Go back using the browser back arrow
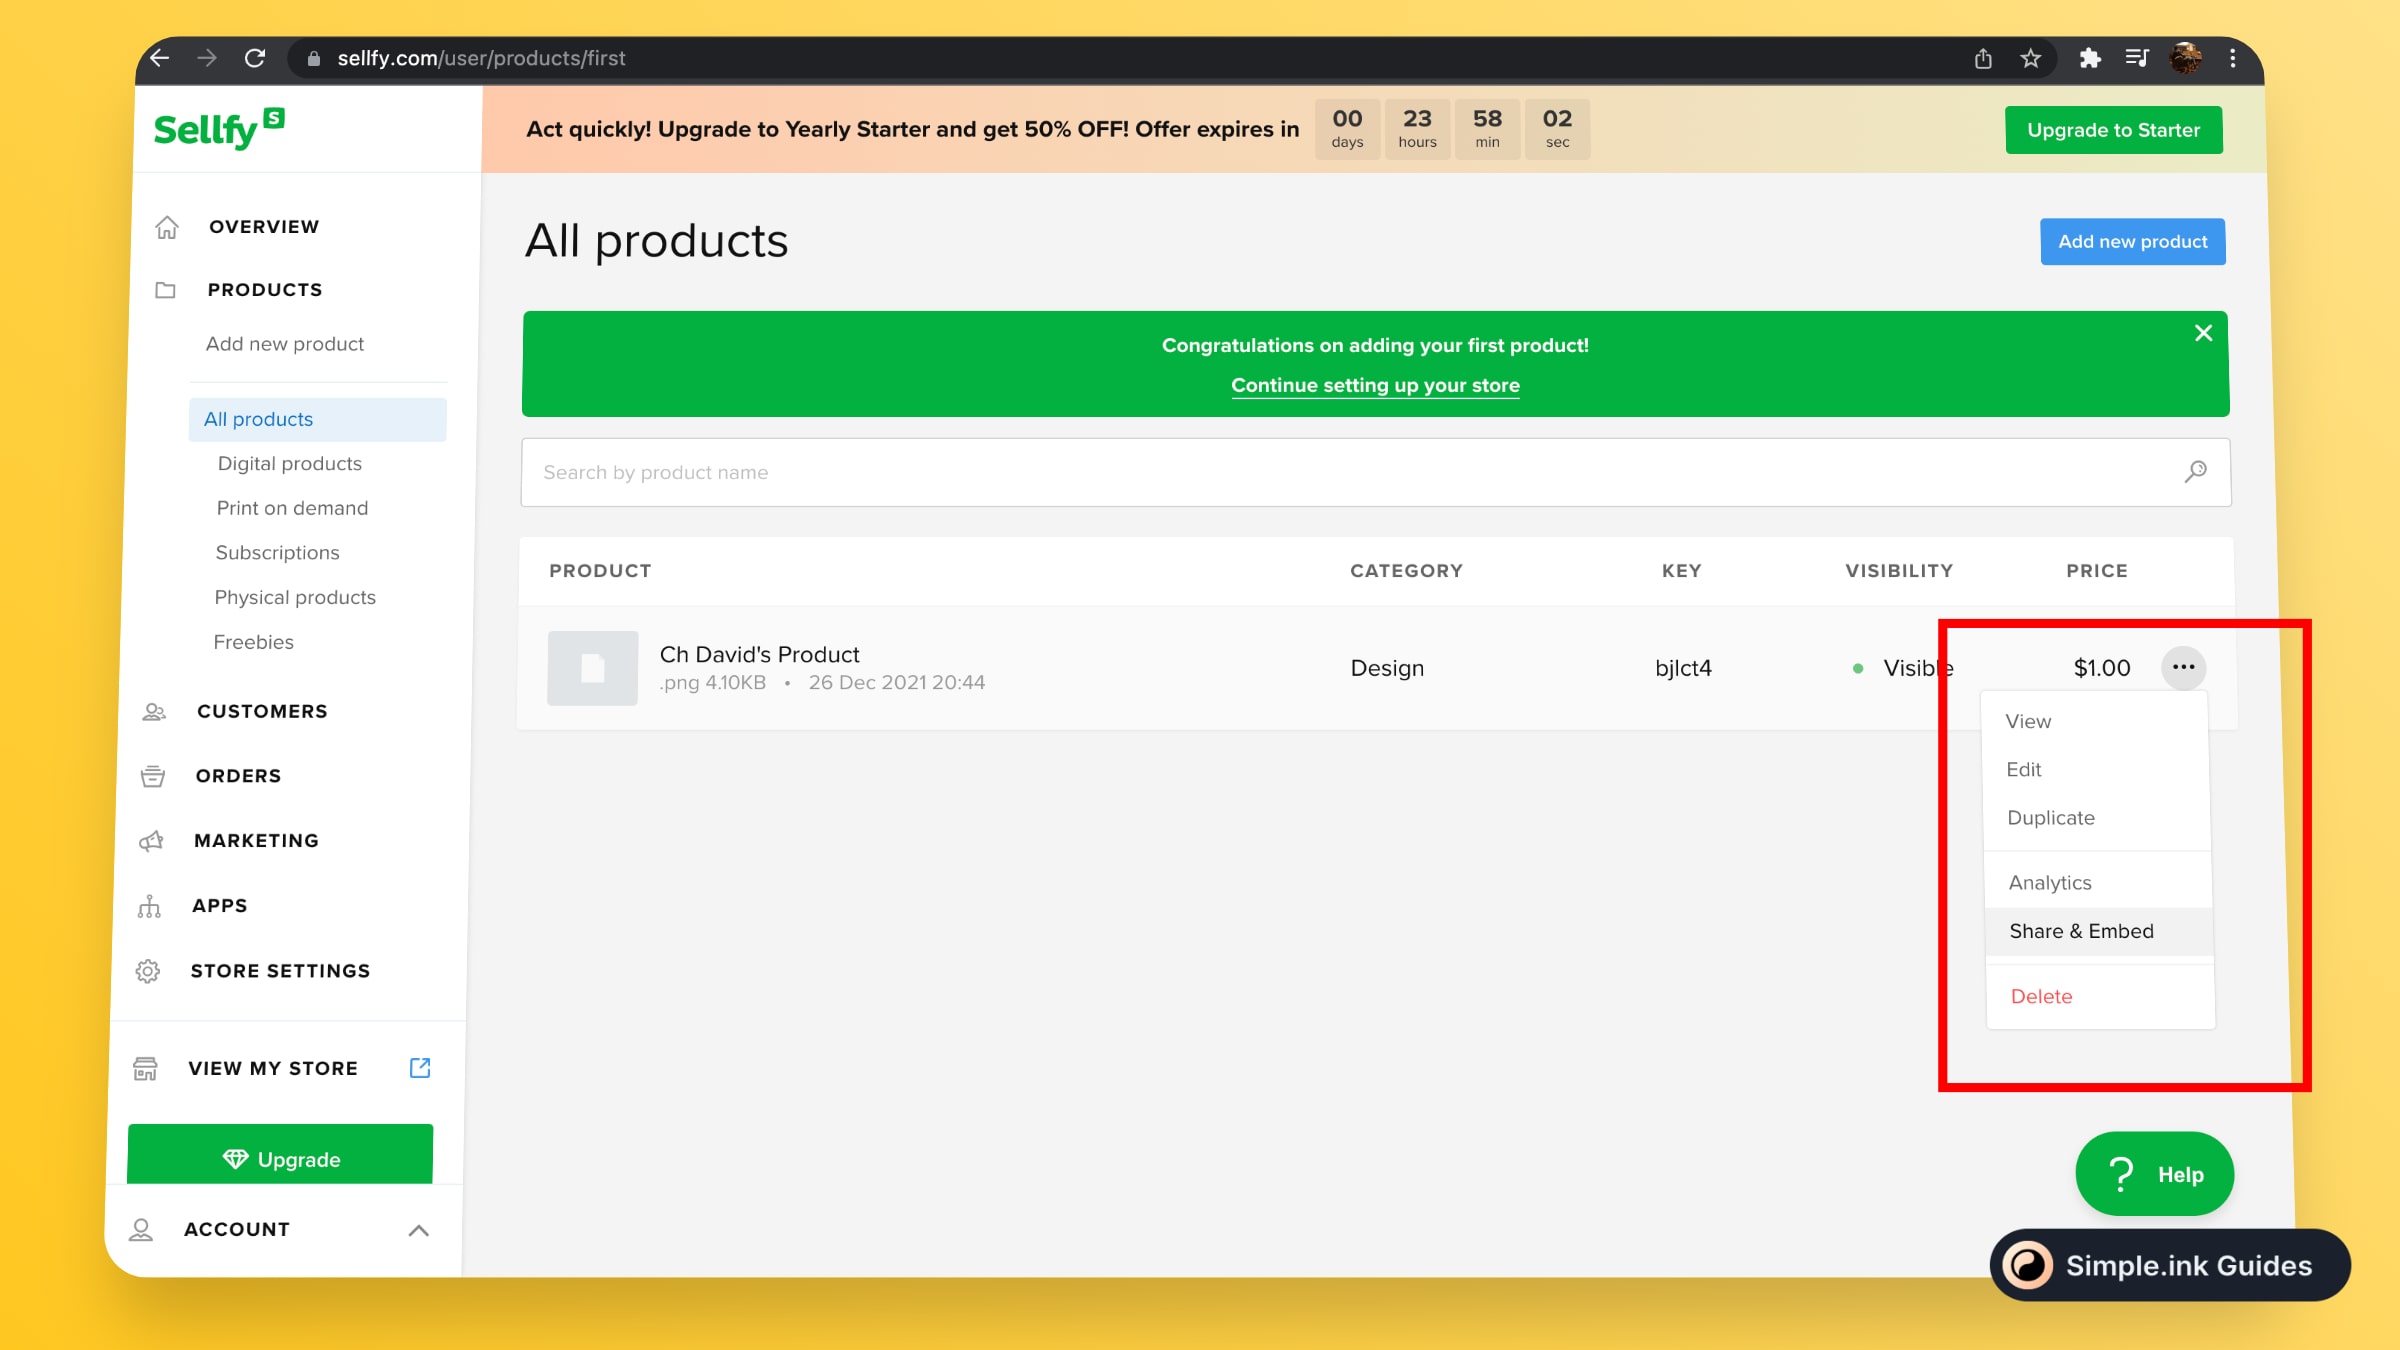Screen dimensions: 2400x1350 coord(160,58)
